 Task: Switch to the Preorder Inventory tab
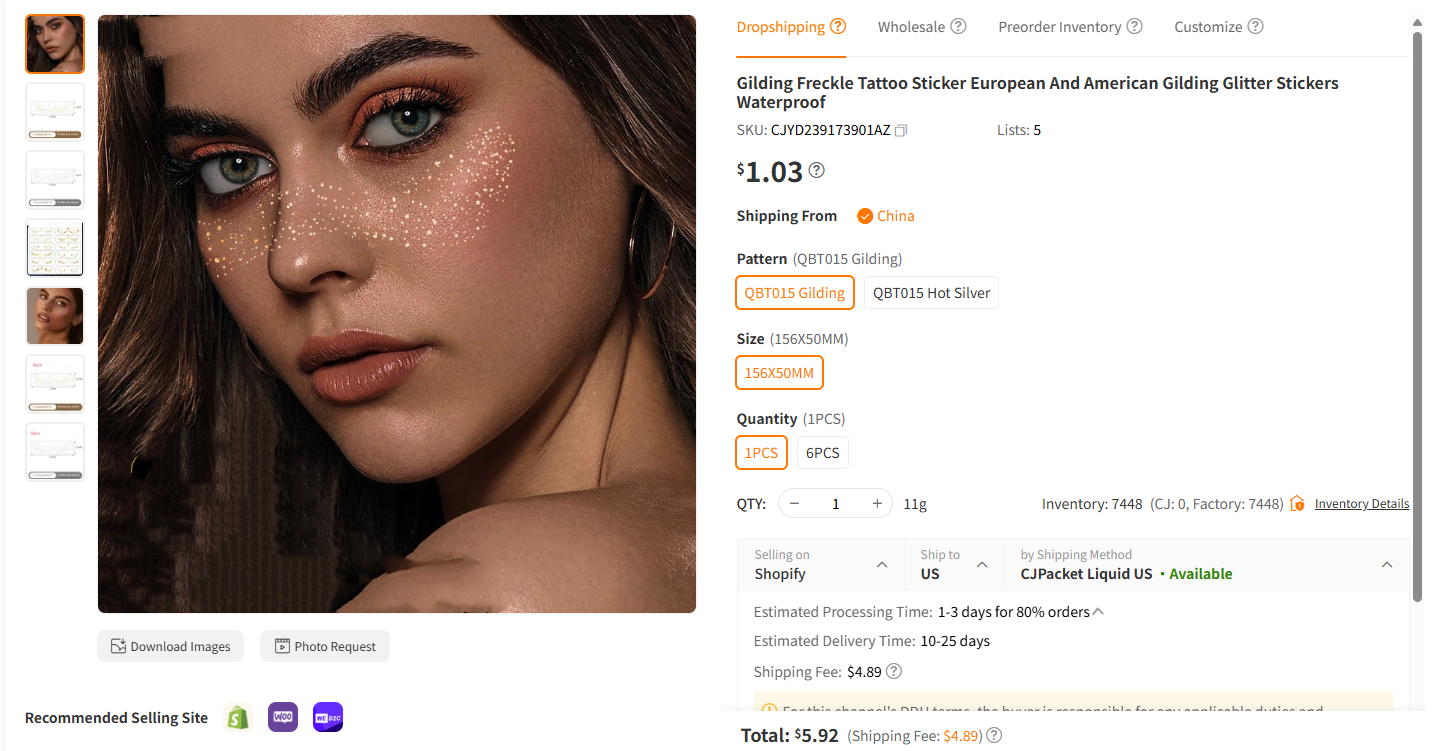(x=1059, y=27)
